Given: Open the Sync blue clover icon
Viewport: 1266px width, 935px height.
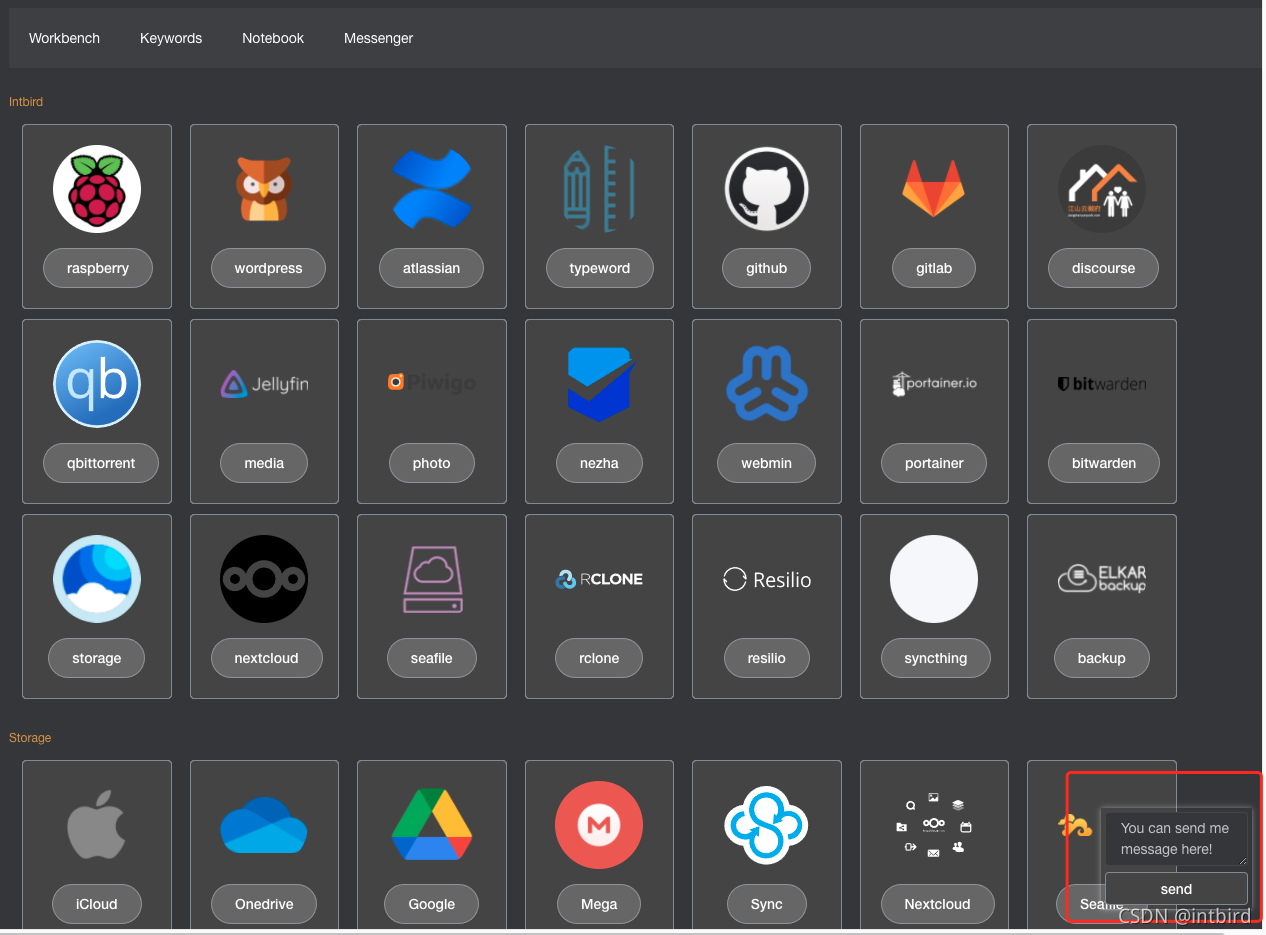Looking at the screenshot, I should pos(767,825).
